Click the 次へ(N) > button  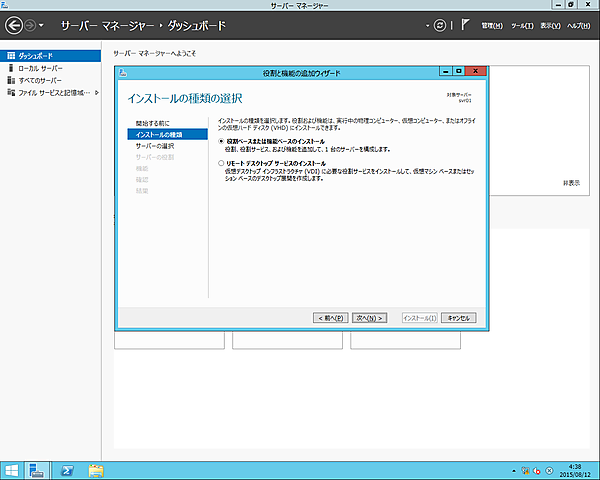pos(370,318)
